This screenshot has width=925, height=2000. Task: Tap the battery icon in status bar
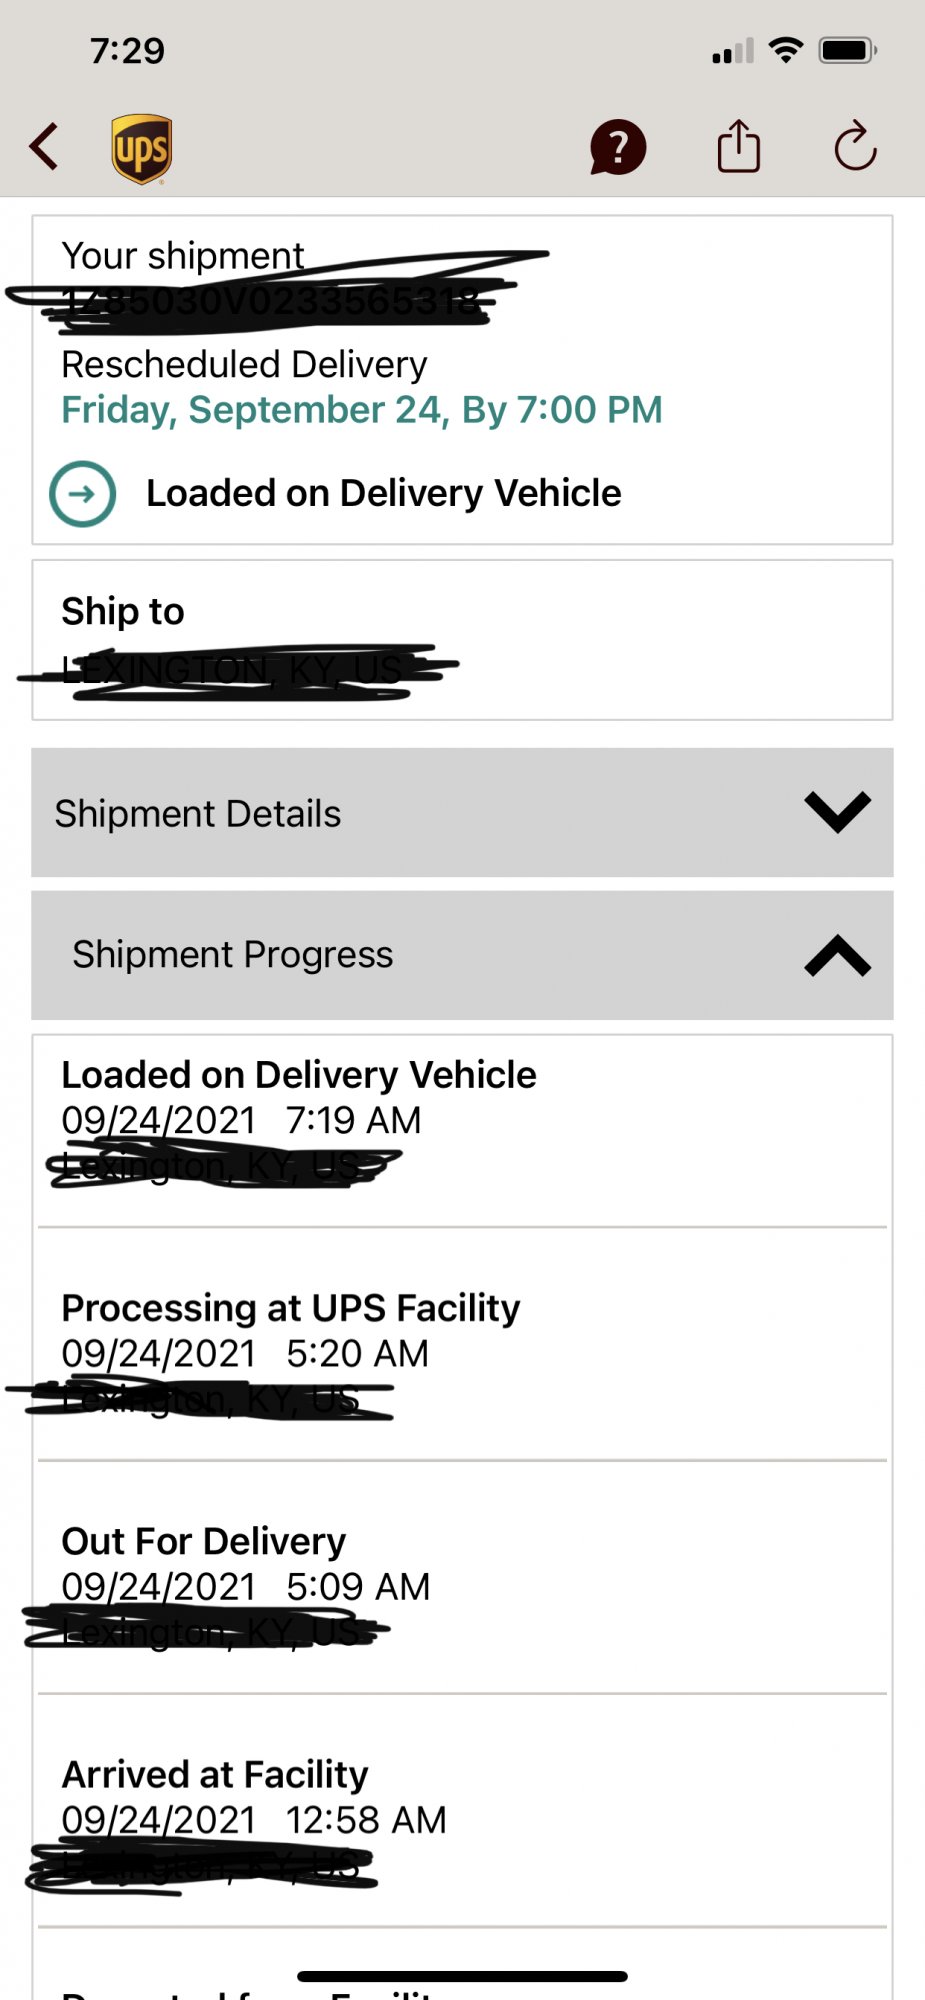click(x=848, y=50)
